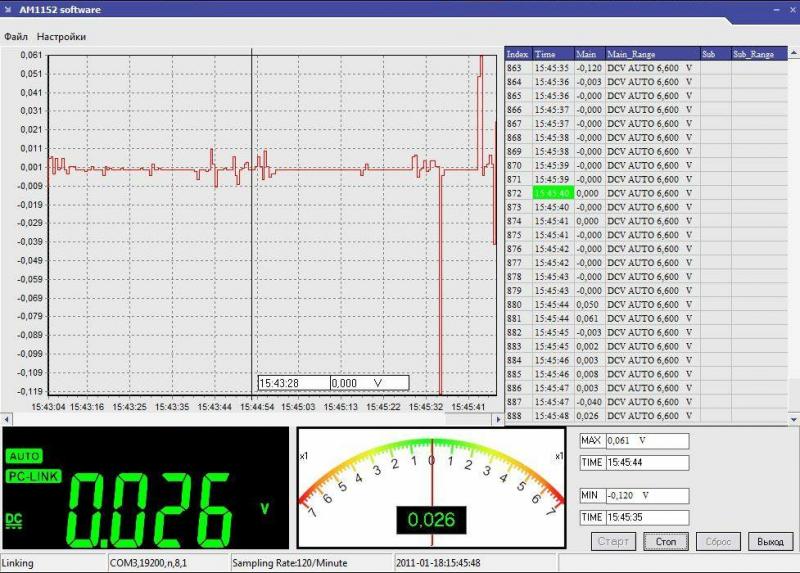Minimize the AM1152 software window
Image resolution: width=800 pixels, height=573 pixels.
[x=777, y=9]
